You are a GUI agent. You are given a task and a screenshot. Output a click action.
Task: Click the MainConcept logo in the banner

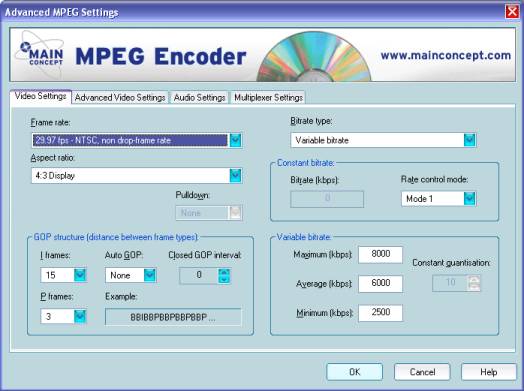coord(40,54)
